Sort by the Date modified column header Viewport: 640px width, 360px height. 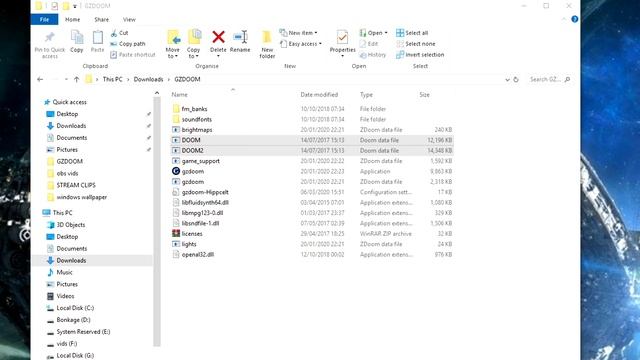point(319,95)
